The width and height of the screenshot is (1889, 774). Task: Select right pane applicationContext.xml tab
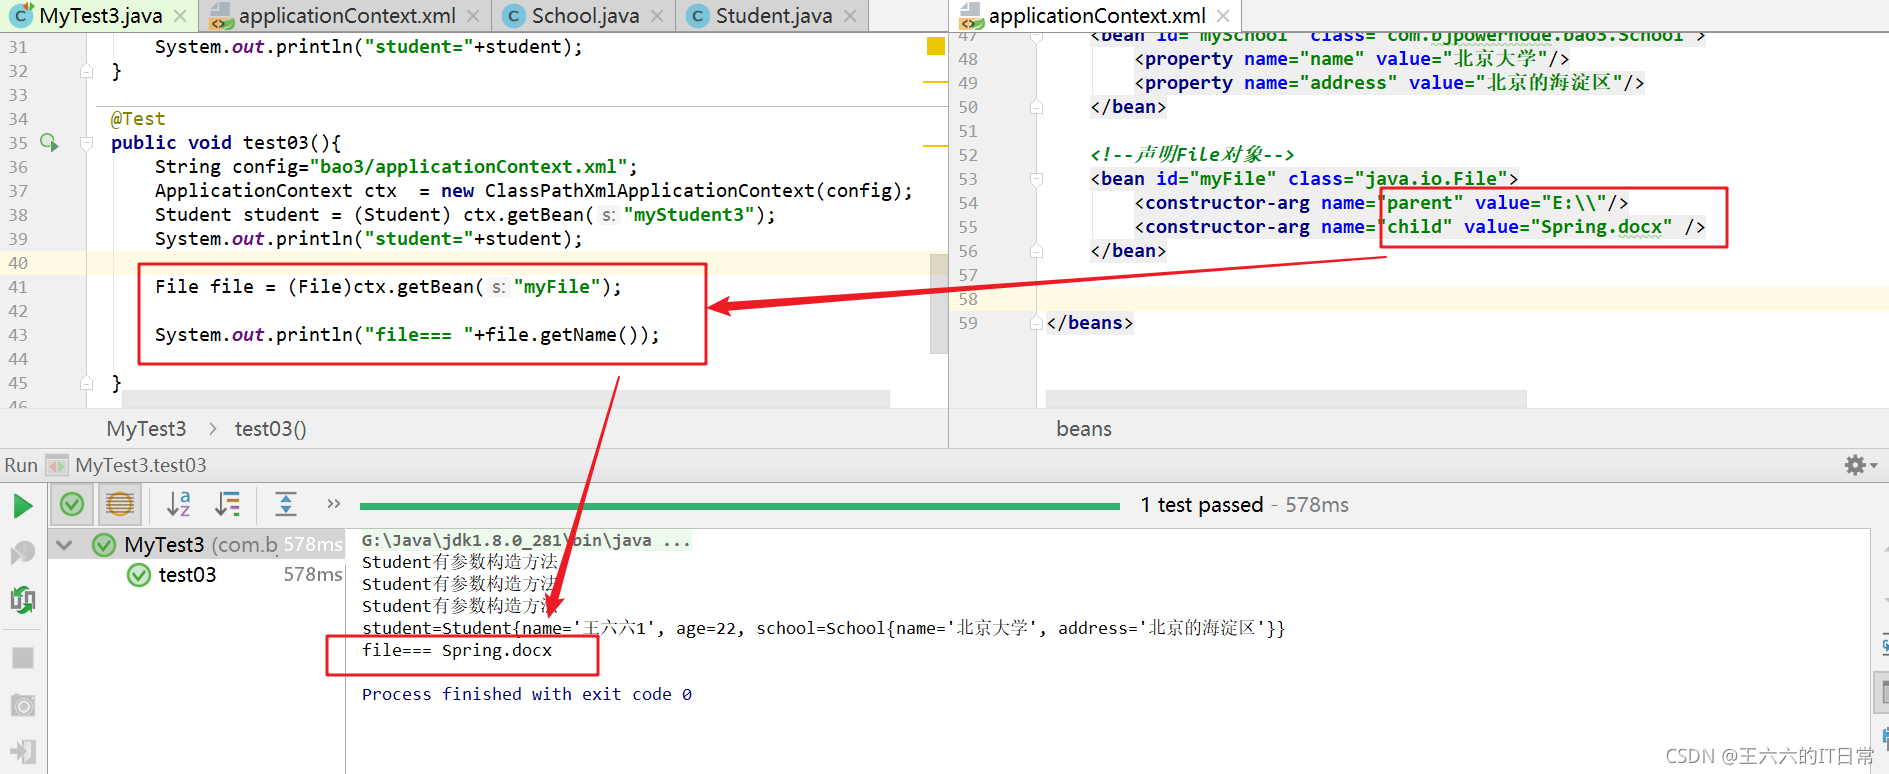[x=1097, y=16]
